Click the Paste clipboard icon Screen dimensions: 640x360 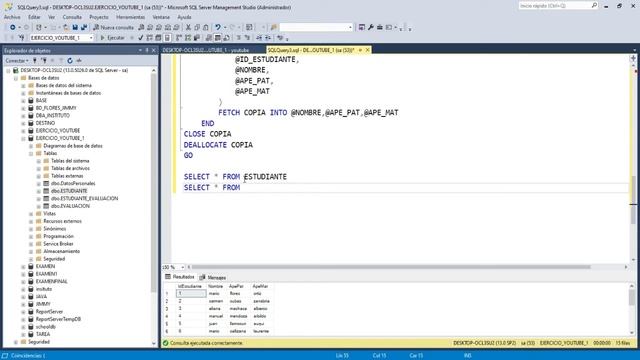point(206,27)
